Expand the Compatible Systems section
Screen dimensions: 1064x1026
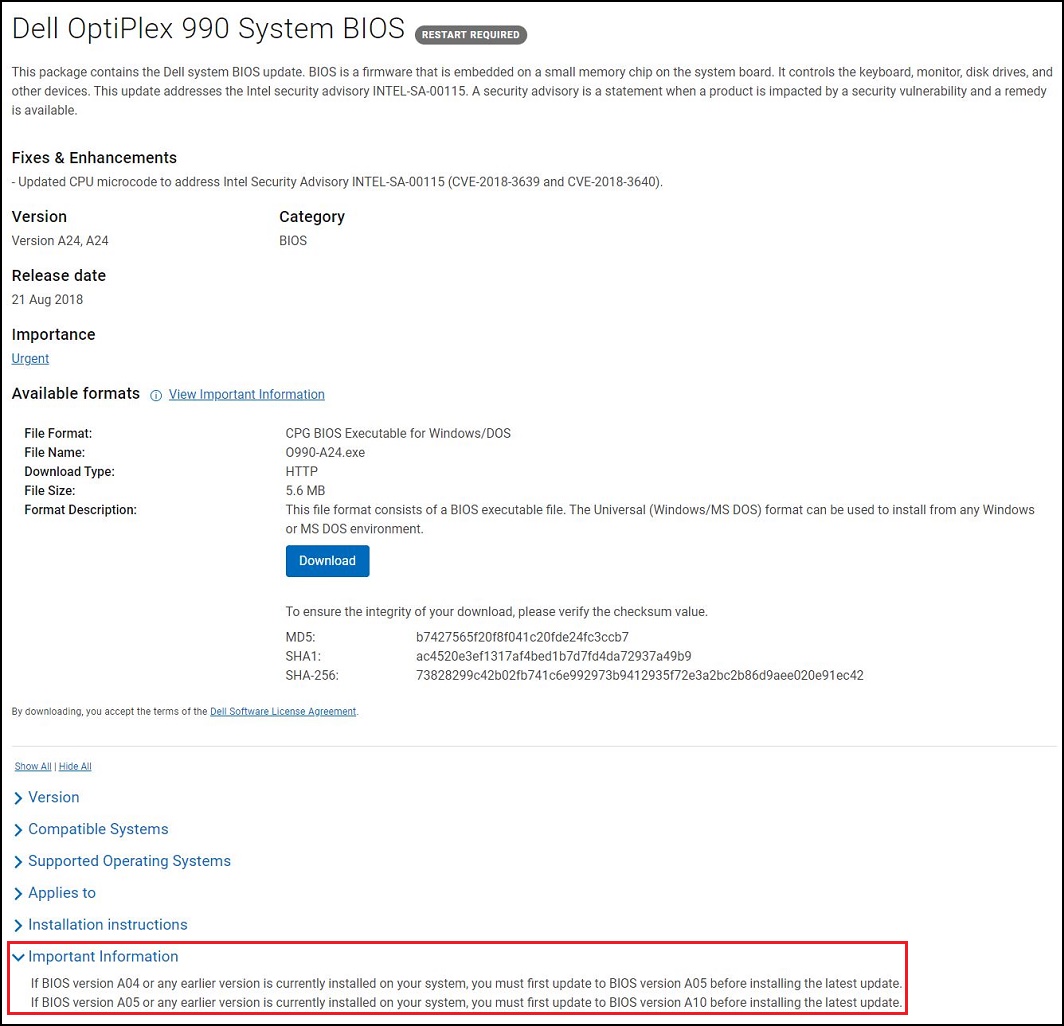[91, 829]
